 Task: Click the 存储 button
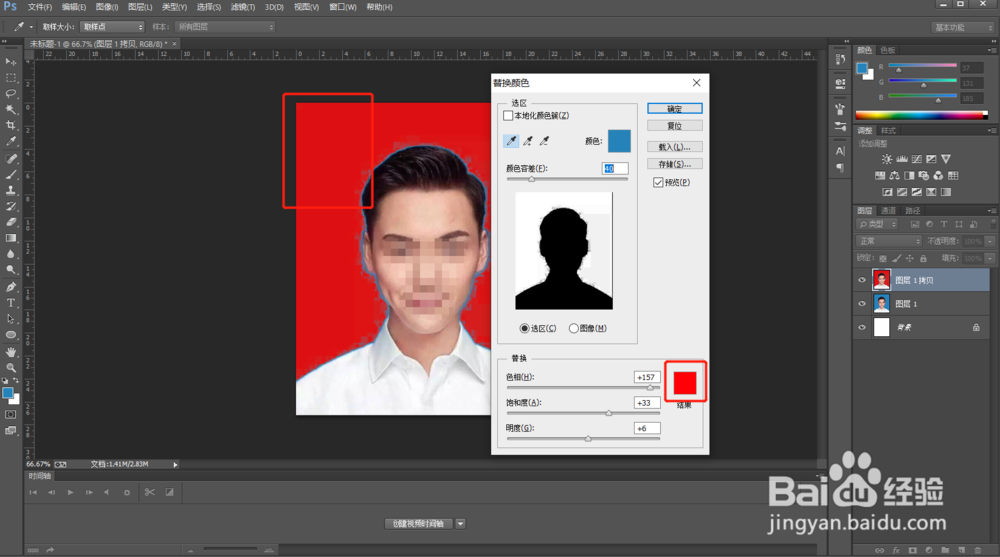675,164
